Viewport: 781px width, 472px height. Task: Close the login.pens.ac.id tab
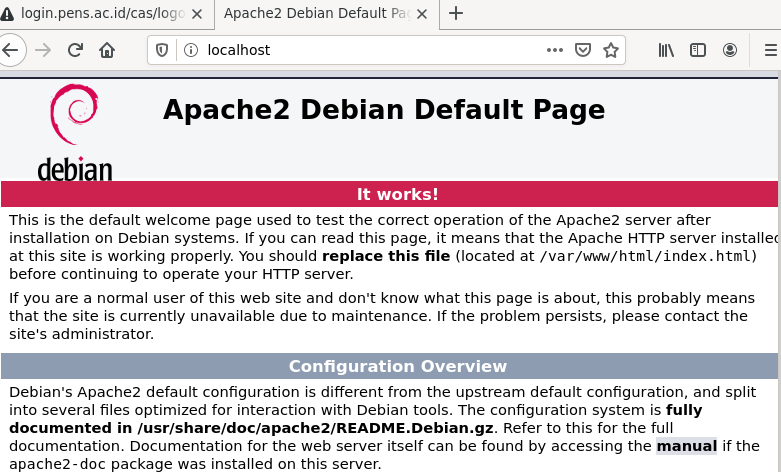[197, 14]
